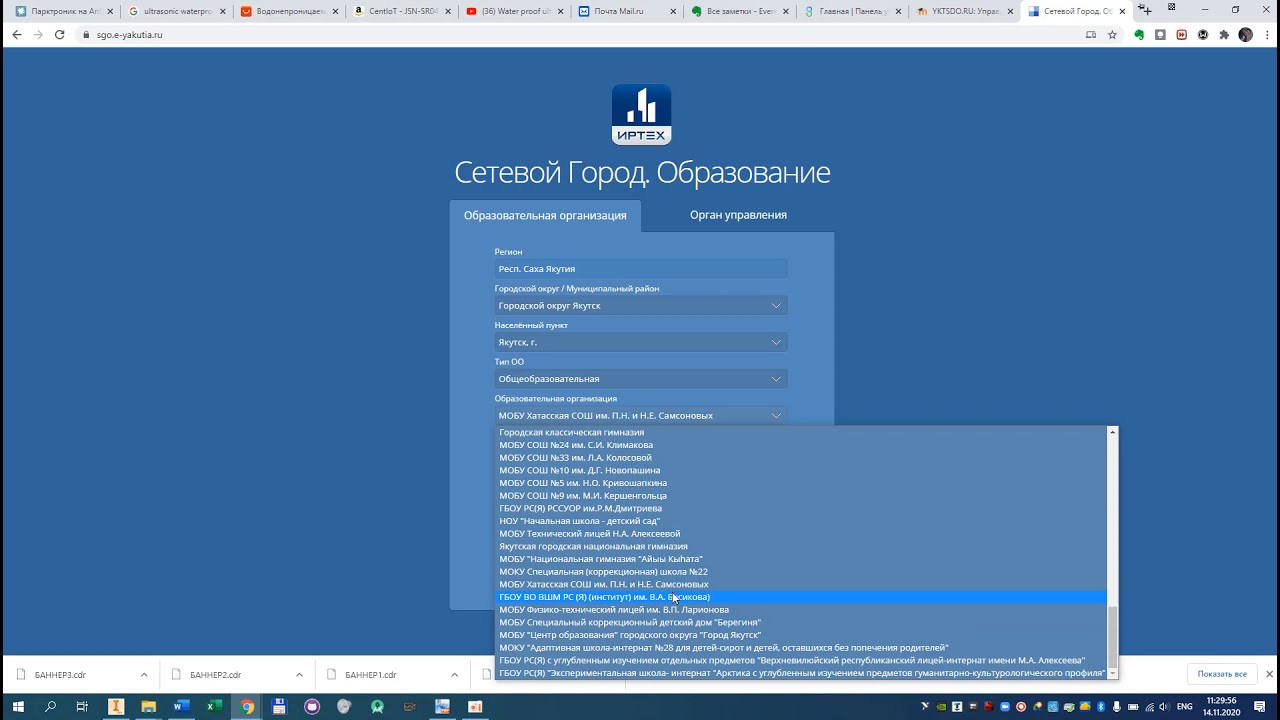The image size is (1280, 720).
Task: Open БАННЕР3.cdr download options arrow
Action: click(x=144, y=675)
